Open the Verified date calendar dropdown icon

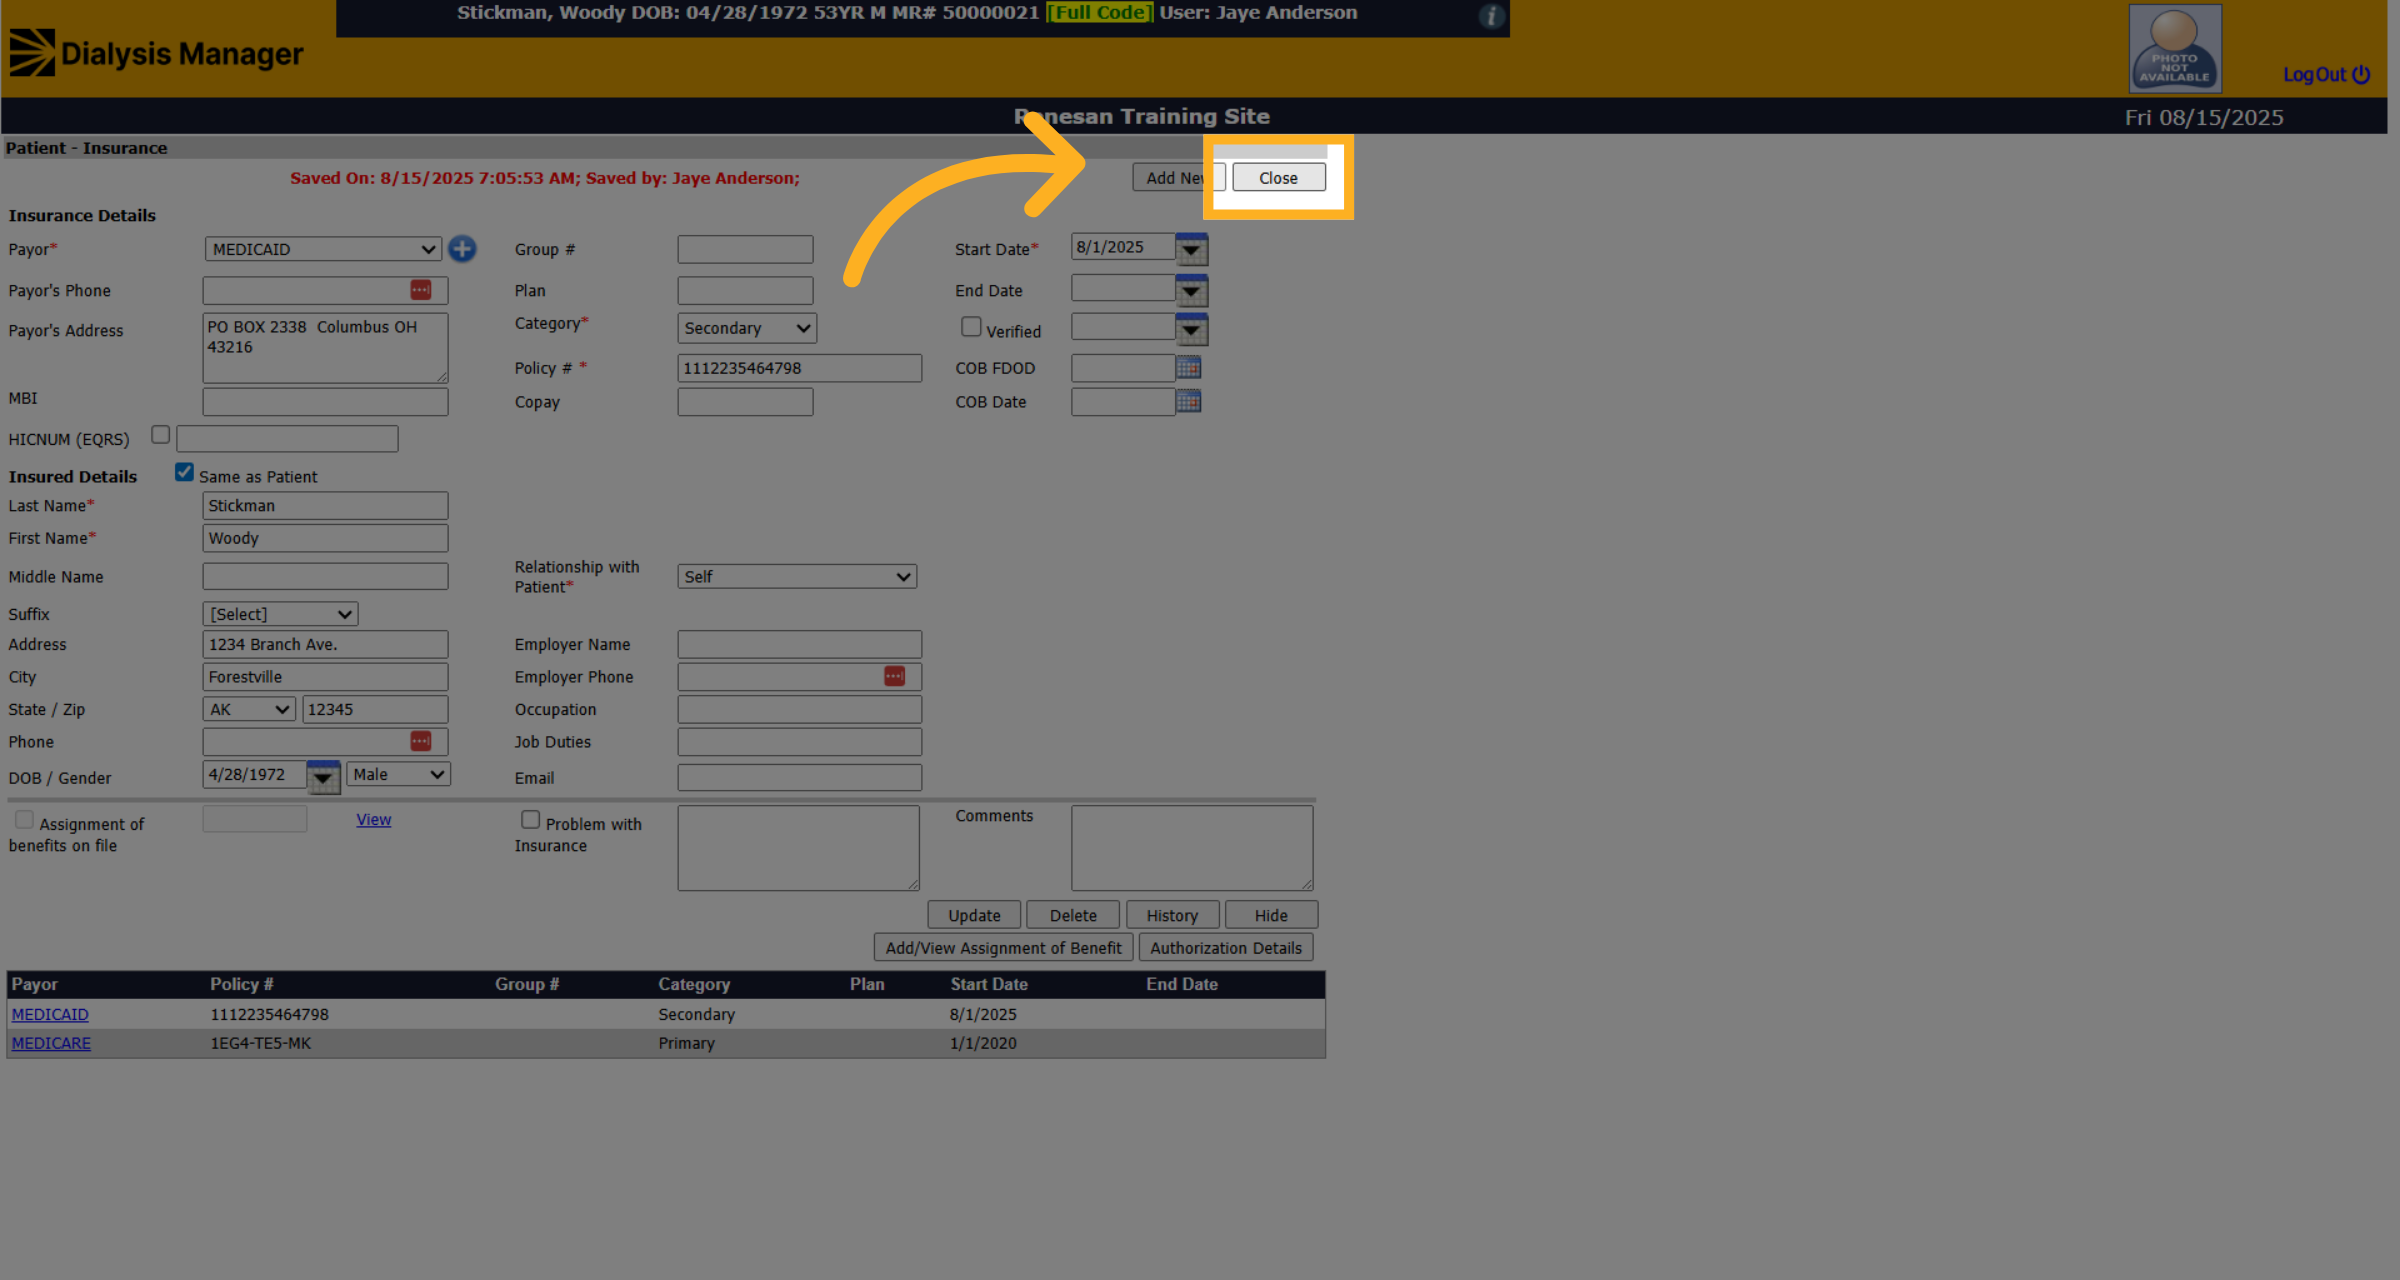click(x=1191, y=330)
